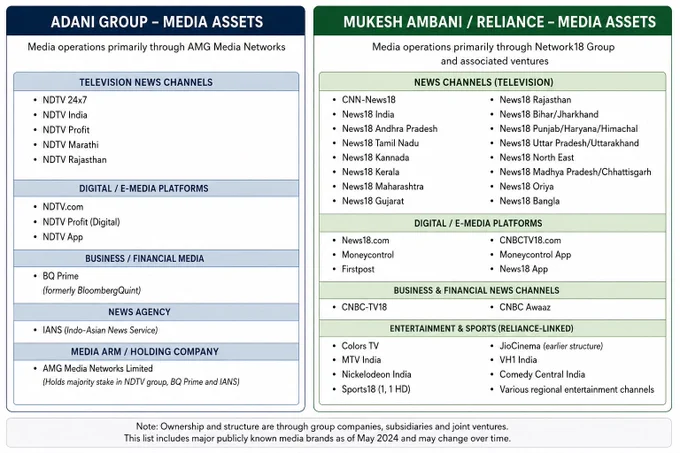Select the News18 Oriya entry
This screenshot has height=453, width=680.
click(x=526, y=186)
